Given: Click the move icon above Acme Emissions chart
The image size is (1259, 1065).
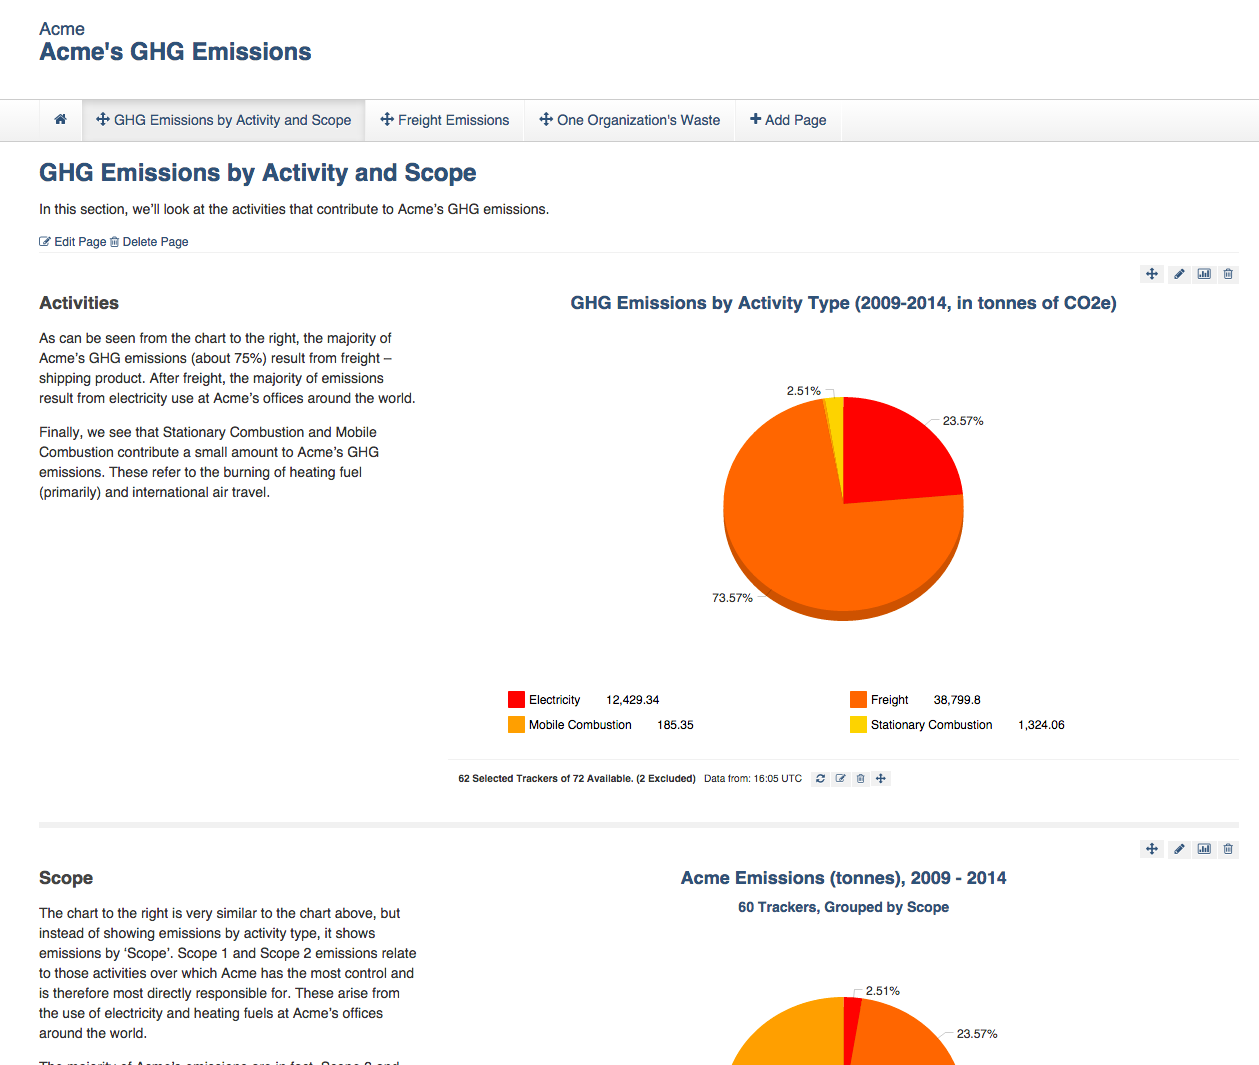Looking at the screenshot, I should coord(1152,849).
